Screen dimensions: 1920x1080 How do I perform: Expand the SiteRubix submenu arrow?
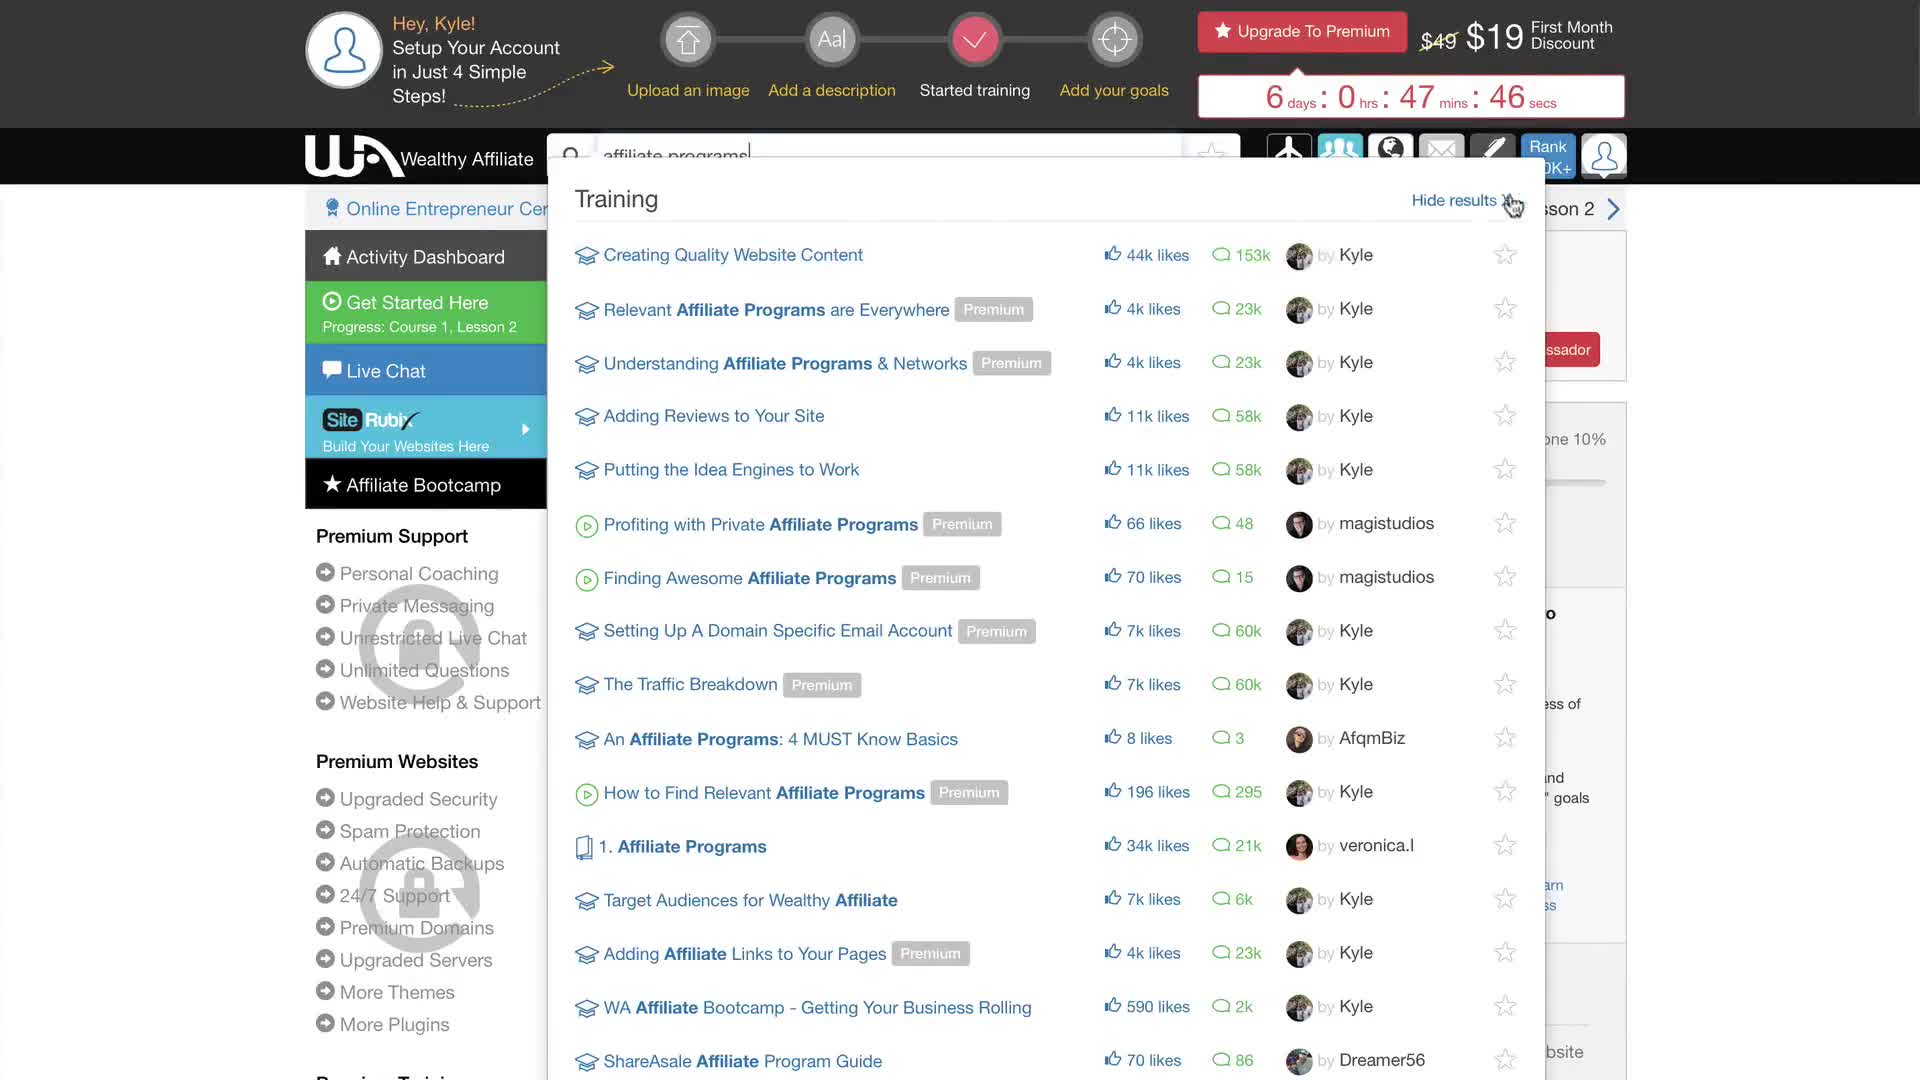tap(525, 429)
